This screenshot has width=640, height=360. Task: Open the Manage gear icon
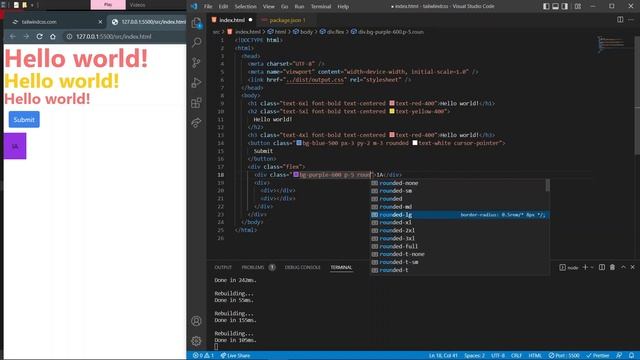[x=196, y=340]
